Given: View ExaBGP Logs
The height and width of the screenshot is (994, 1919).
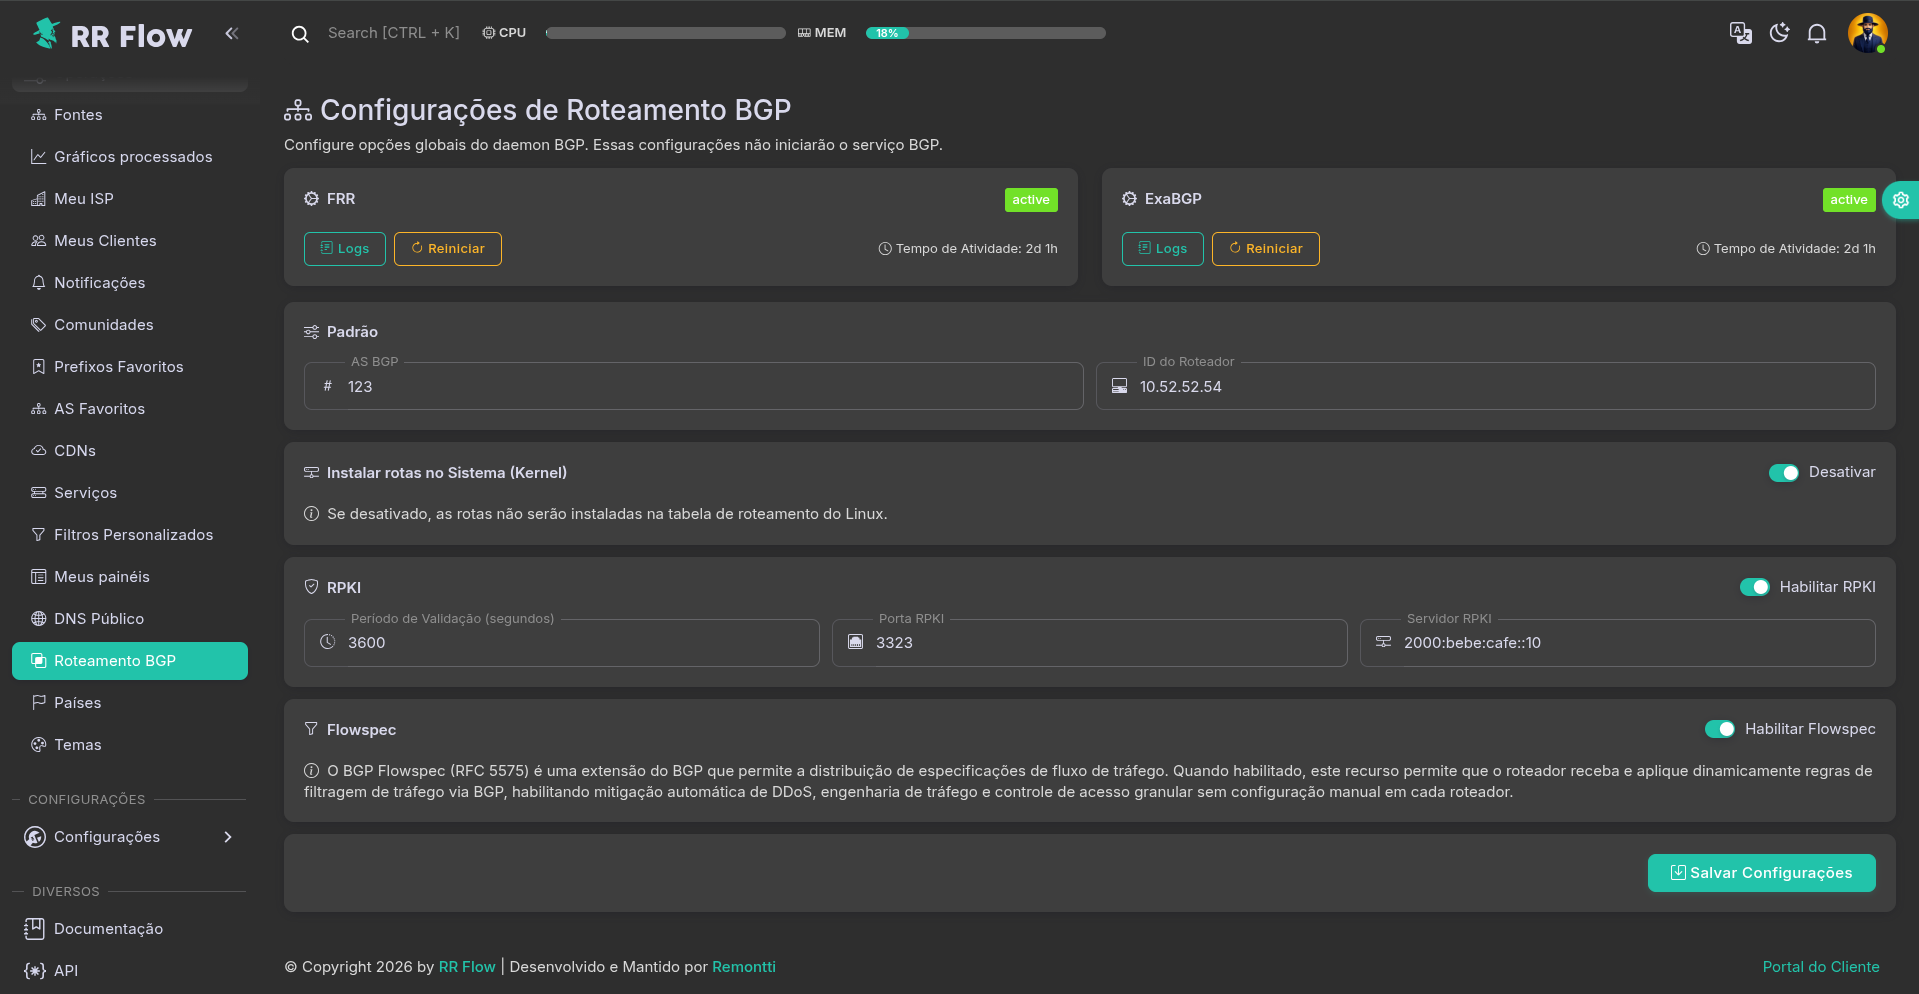Looking at the screenshot, I should tap(1162, 249).
